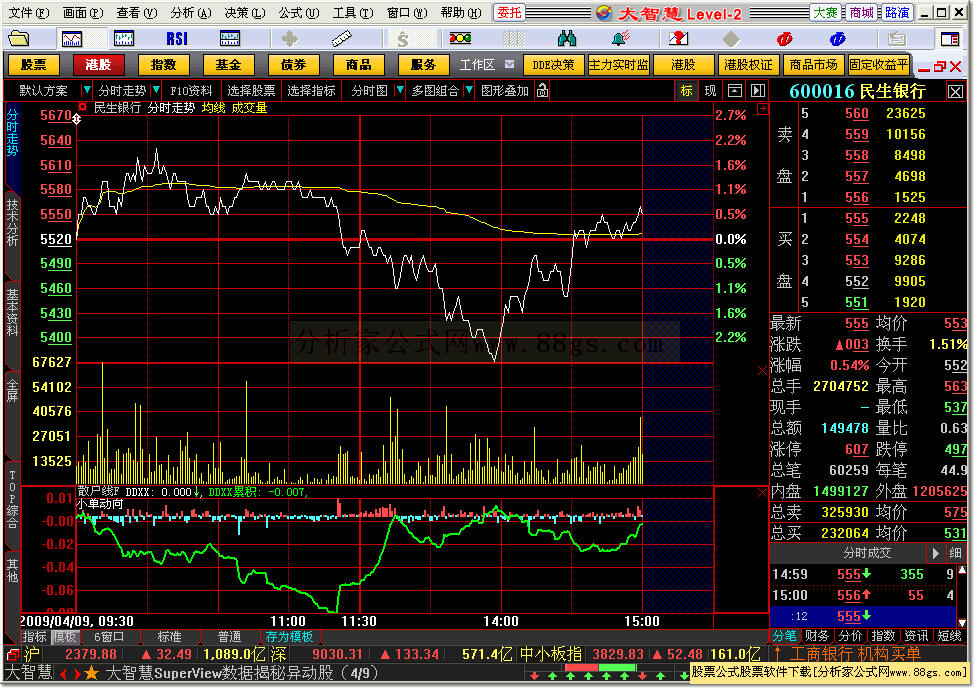Go to previous news with red left arrow
The image size is (977, 690).
click(x=64, y=674)
